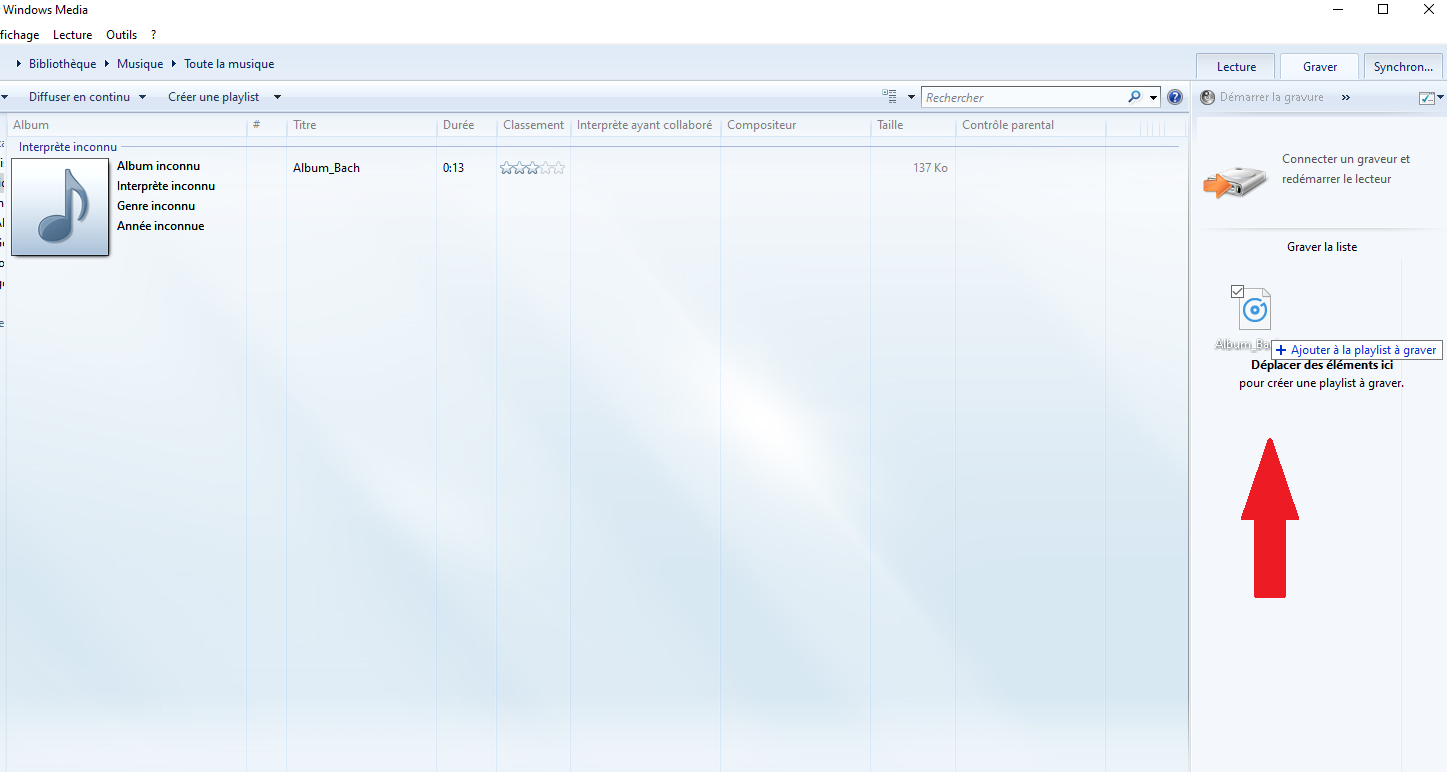This screenshot has height=772, width=1447.
Task: Click the Année inconnue label
Action: click(x=160, y=226)
